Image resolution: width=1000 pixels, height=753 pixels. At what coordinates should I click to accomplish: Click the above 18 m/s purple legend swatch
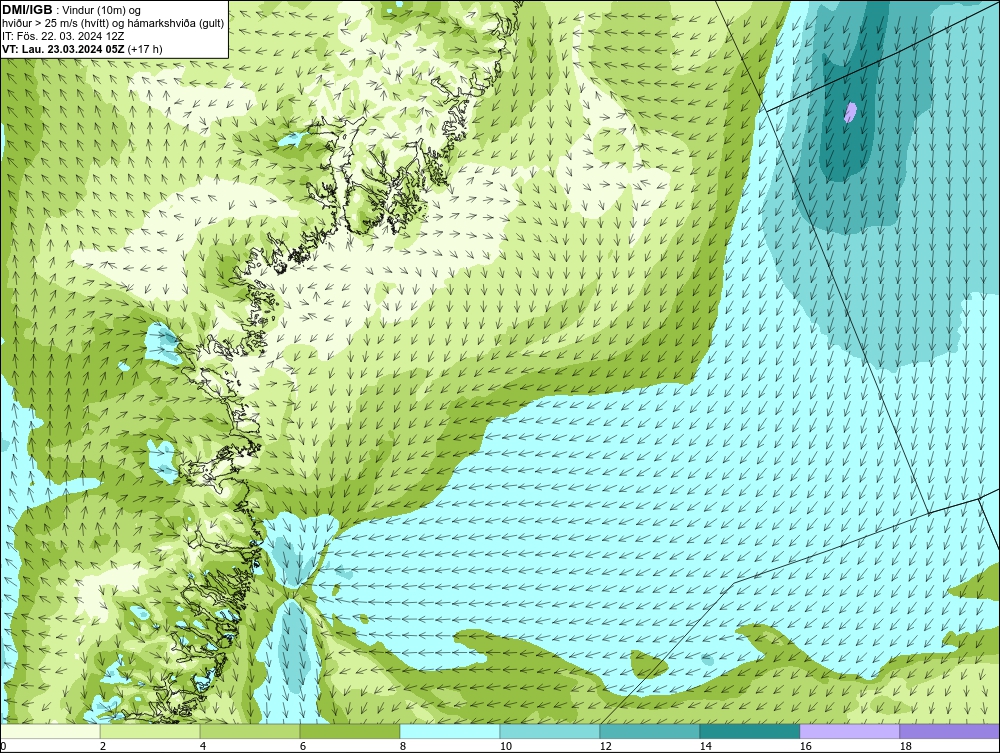click(949, 731)
